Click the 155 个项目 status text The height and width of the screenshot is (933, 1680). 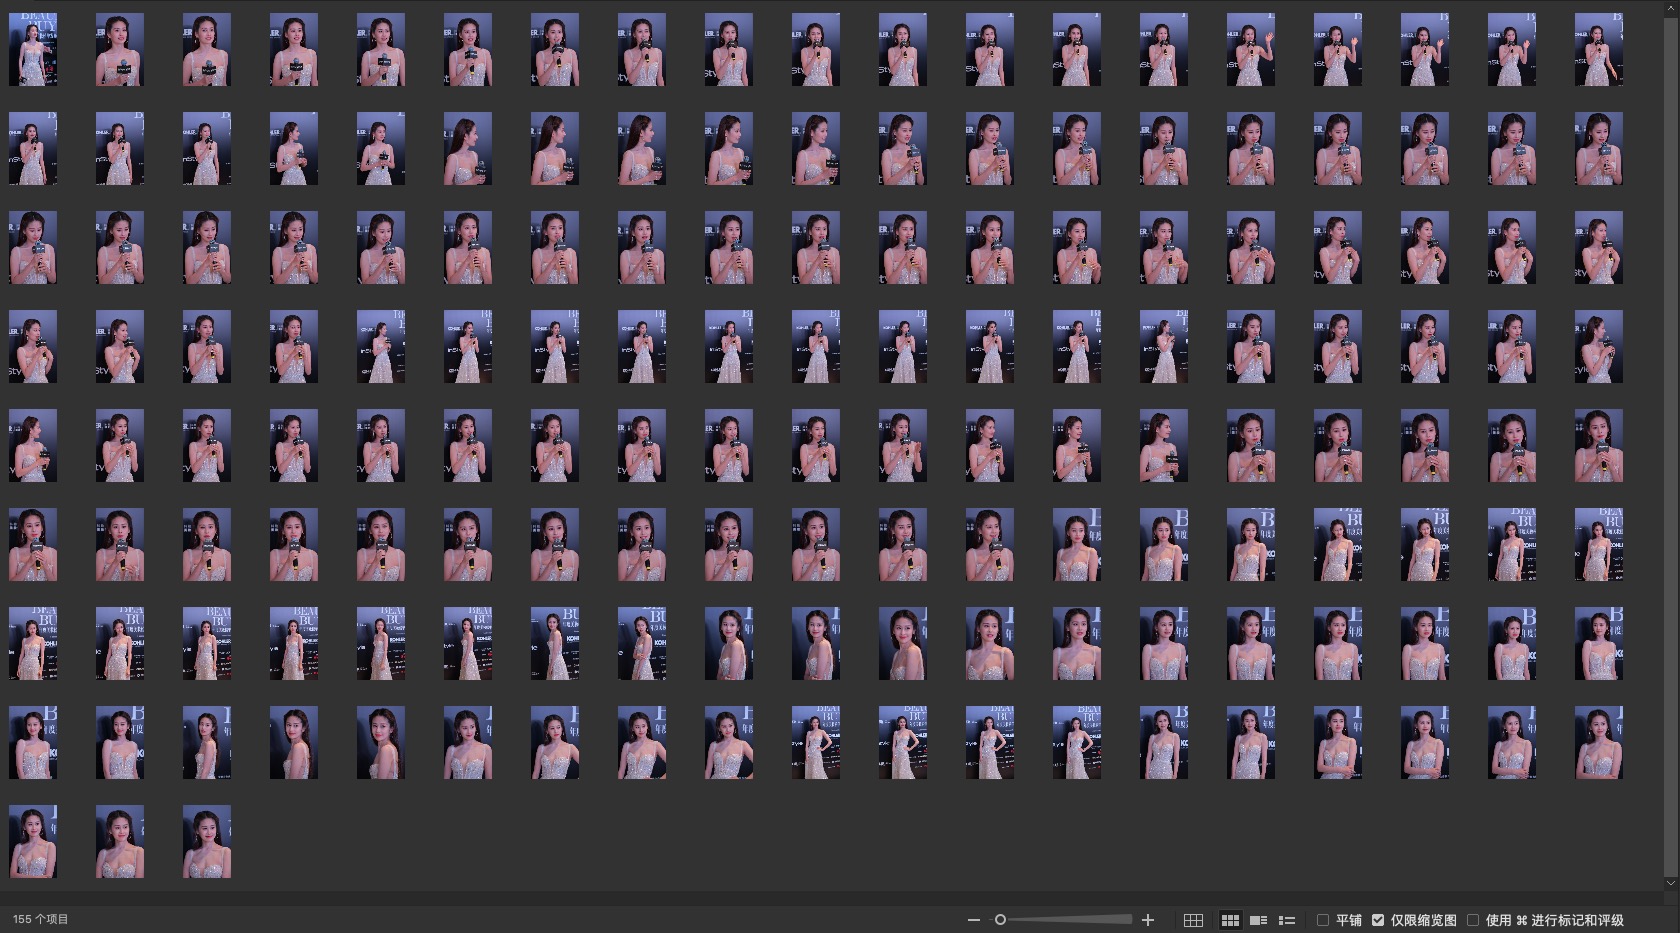(x=41, y=920)
